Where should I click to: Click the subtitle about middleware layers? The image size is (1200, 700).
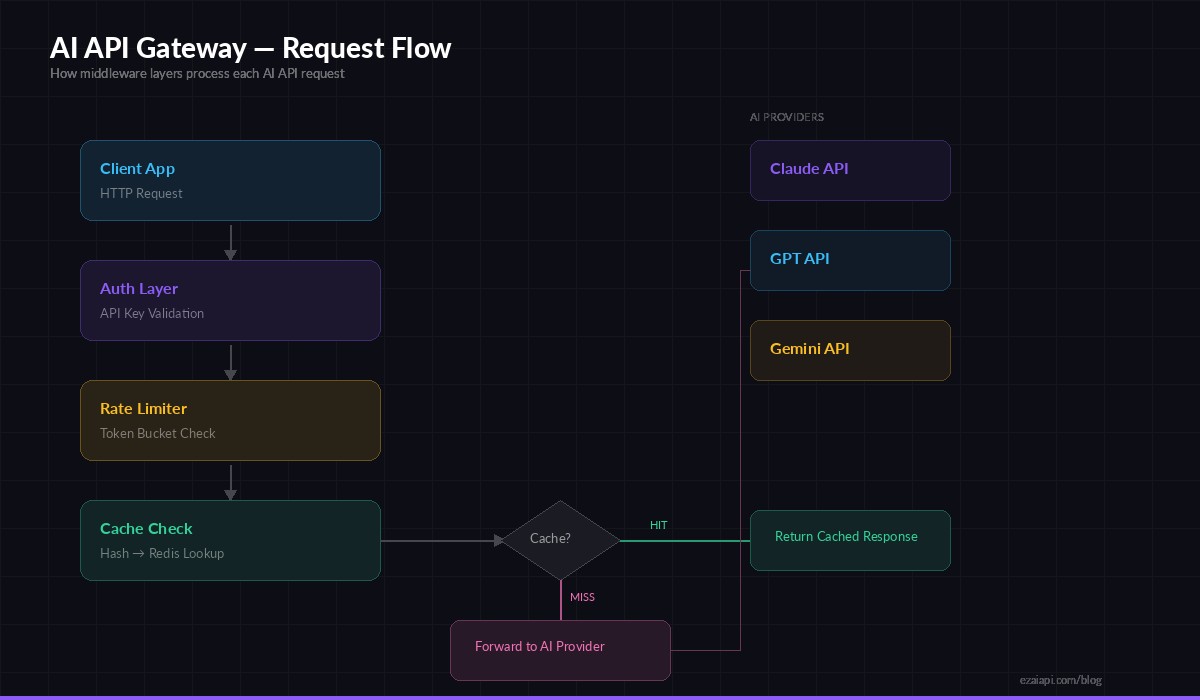tap(197, 73)
